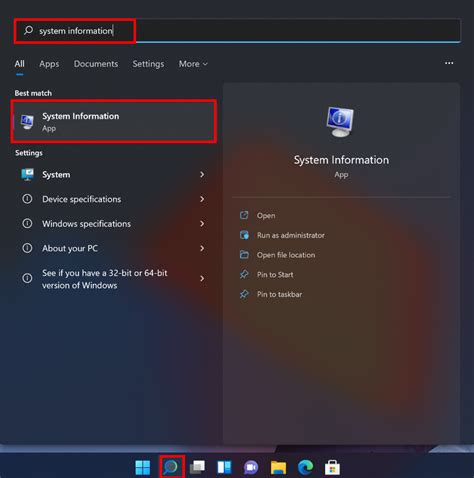
Task: Open '32-bit or 64-bit version' result
Action: (113, 279)
